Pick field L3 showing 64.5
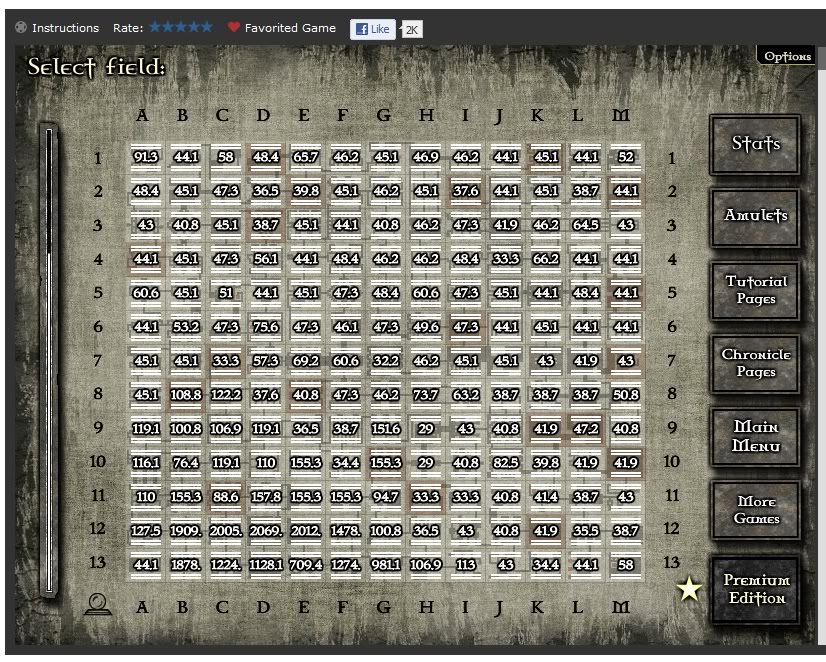The height and width of the screenshot is (662, 826). 586,225
